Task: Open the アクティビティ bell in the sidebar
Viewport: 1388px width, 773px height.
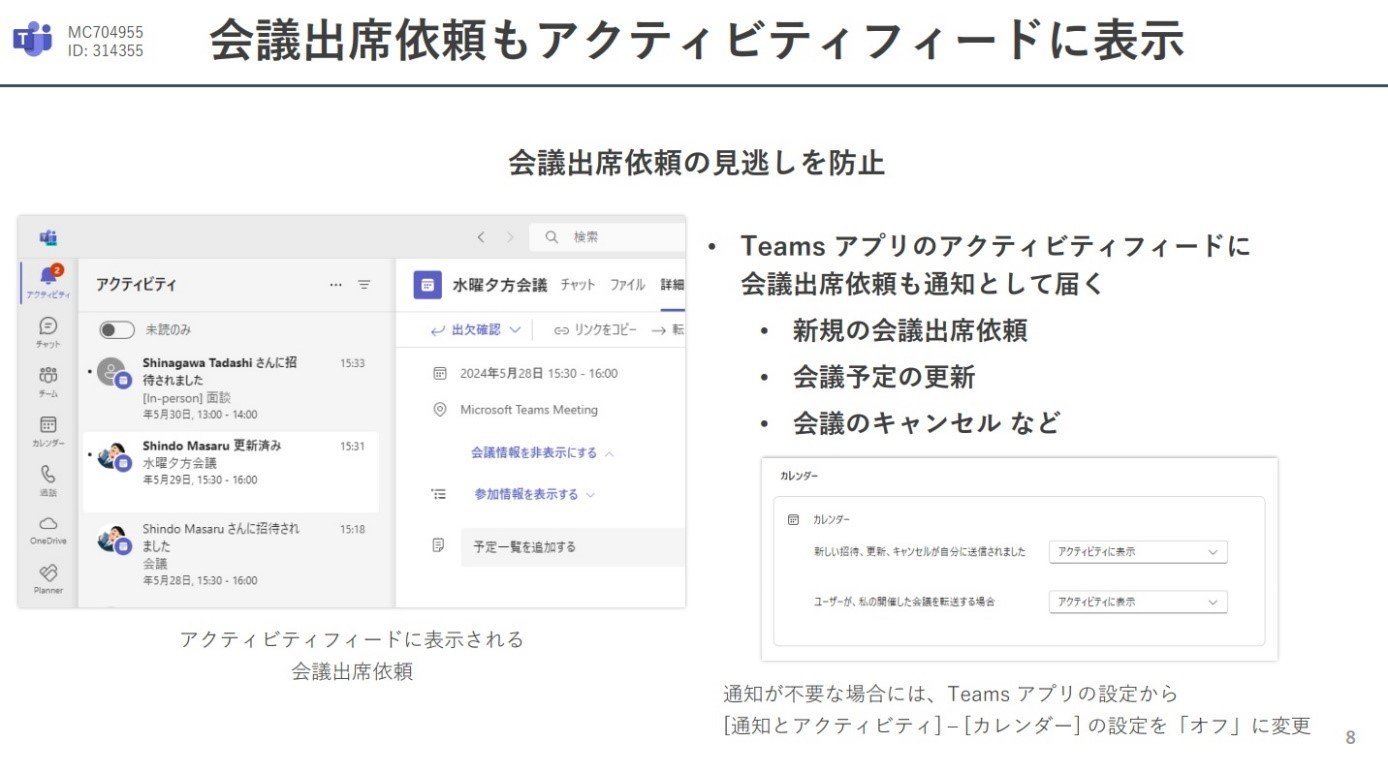Action: tap(48, 282)
